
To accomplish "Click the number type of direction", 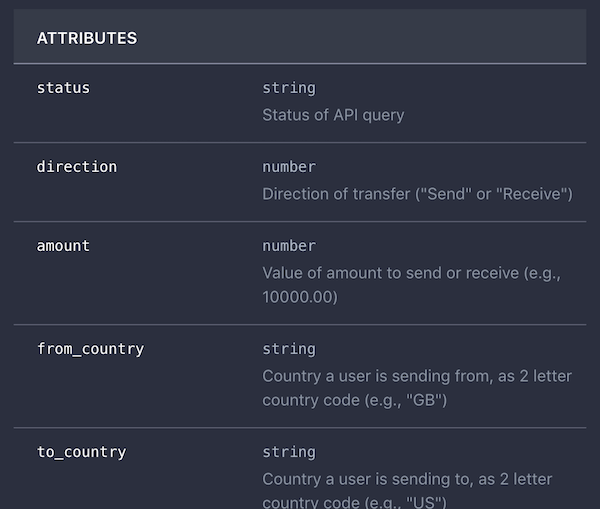I will (x=289, y=167).
